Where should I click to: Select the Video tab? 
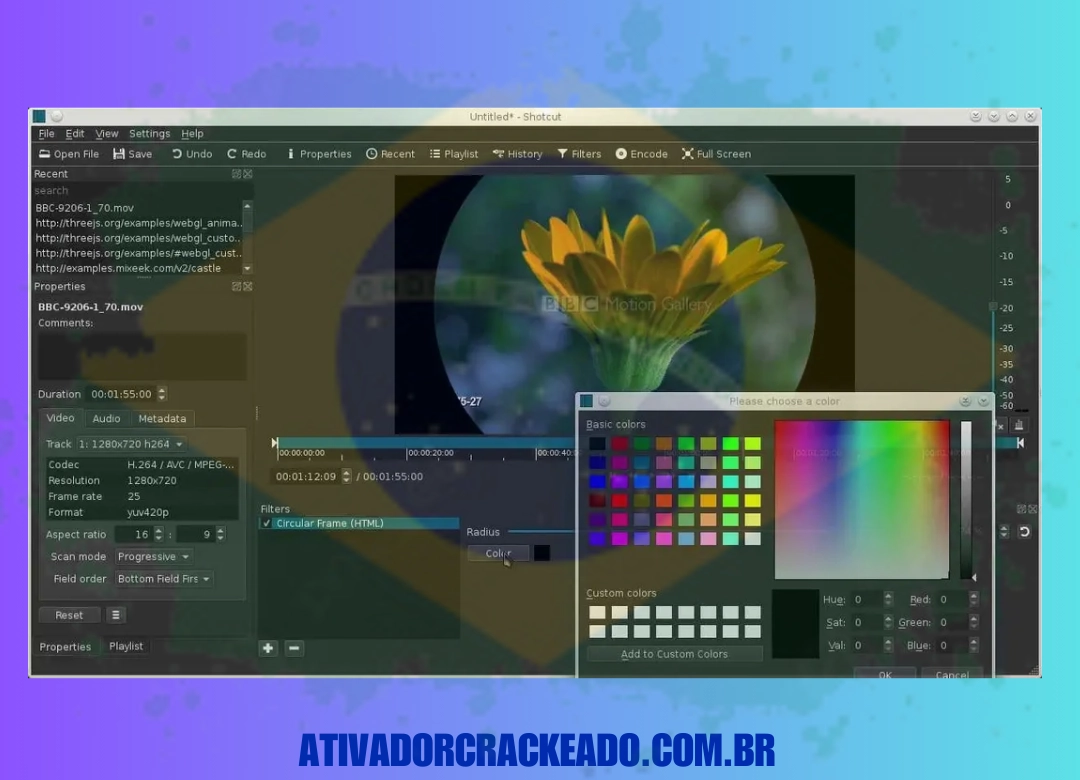(x=60, y=418)
